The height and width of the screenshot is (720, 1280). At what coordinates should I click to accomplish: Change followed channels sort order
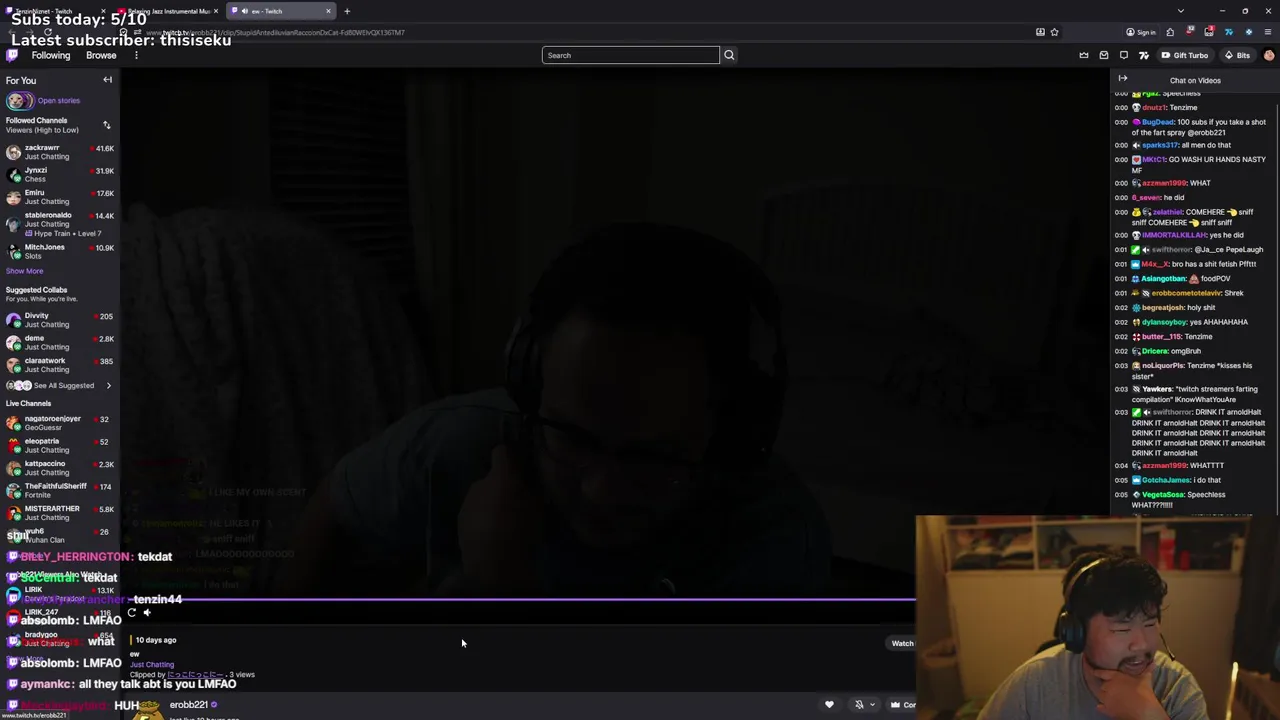(107, 125)
